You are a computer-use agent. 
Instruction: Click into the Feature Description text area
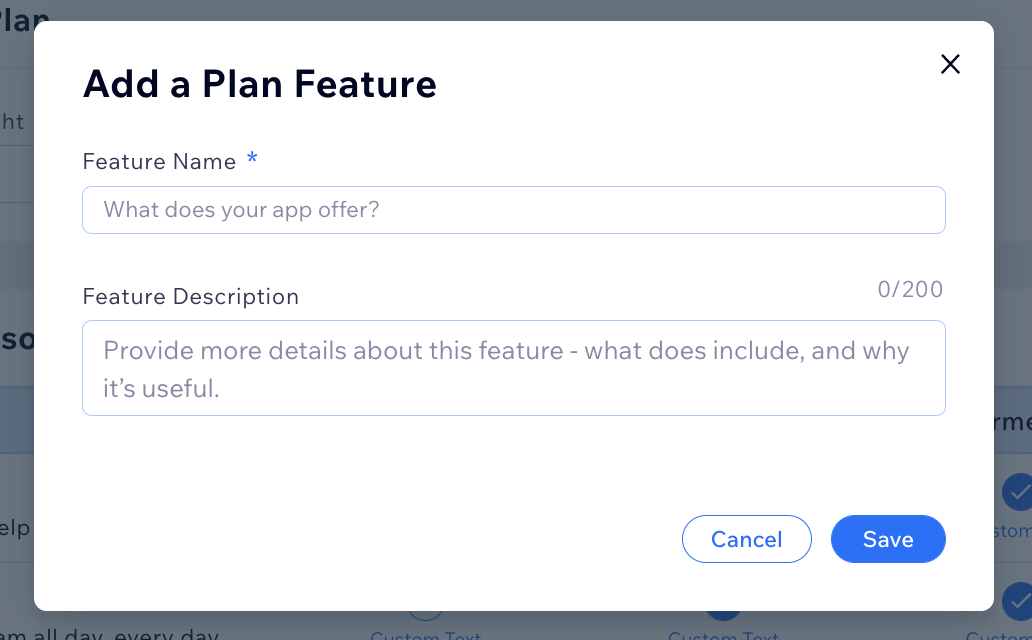pyautogui.click(x=513, y=368)
